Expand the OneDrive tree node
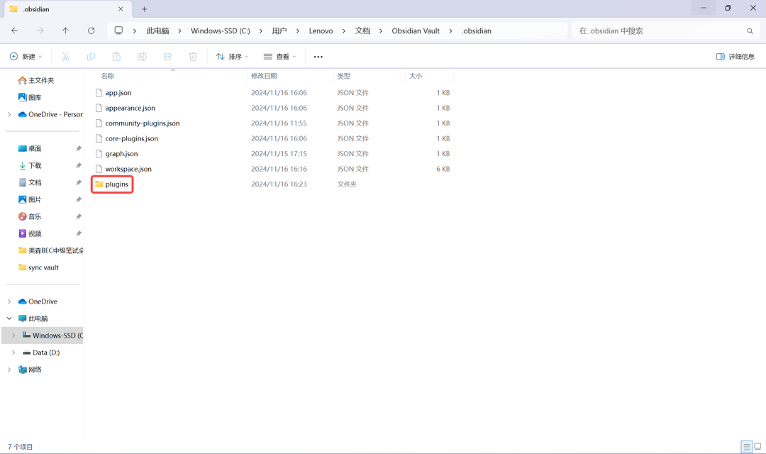 9,302
